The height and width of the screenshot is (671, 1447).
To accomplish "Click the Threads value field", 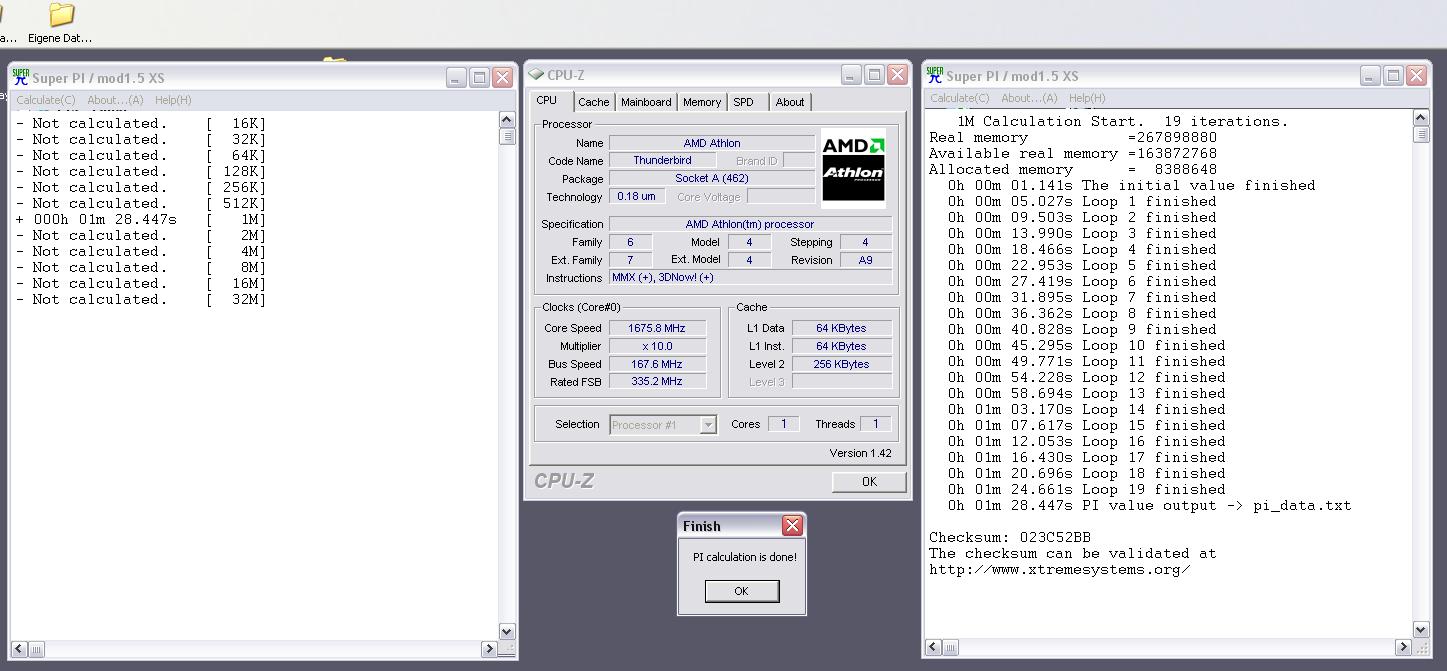I will [x=875, y=424].
